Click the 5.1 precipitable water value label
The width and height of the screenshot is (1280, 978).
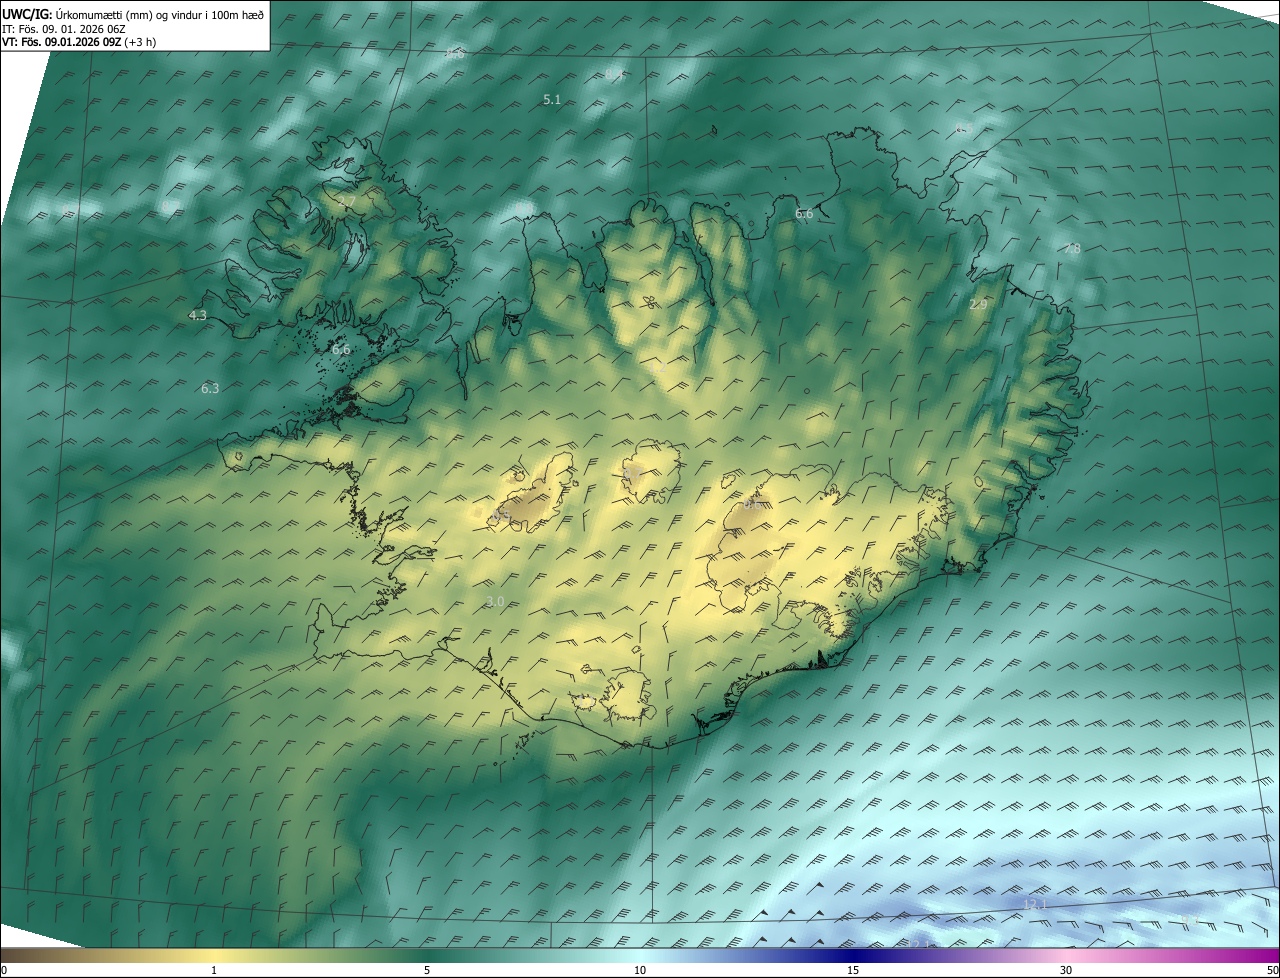tap(552, 100)
